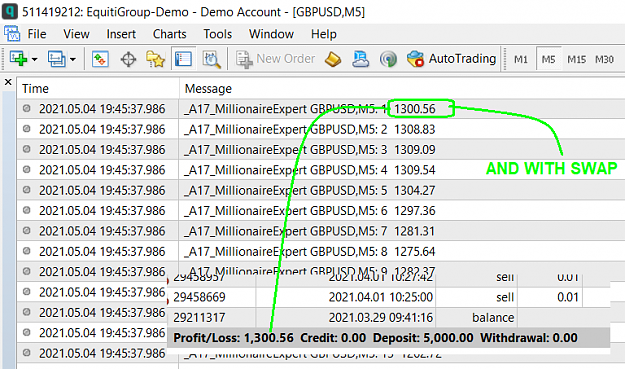Select order number 29458669

pos(199,297)
